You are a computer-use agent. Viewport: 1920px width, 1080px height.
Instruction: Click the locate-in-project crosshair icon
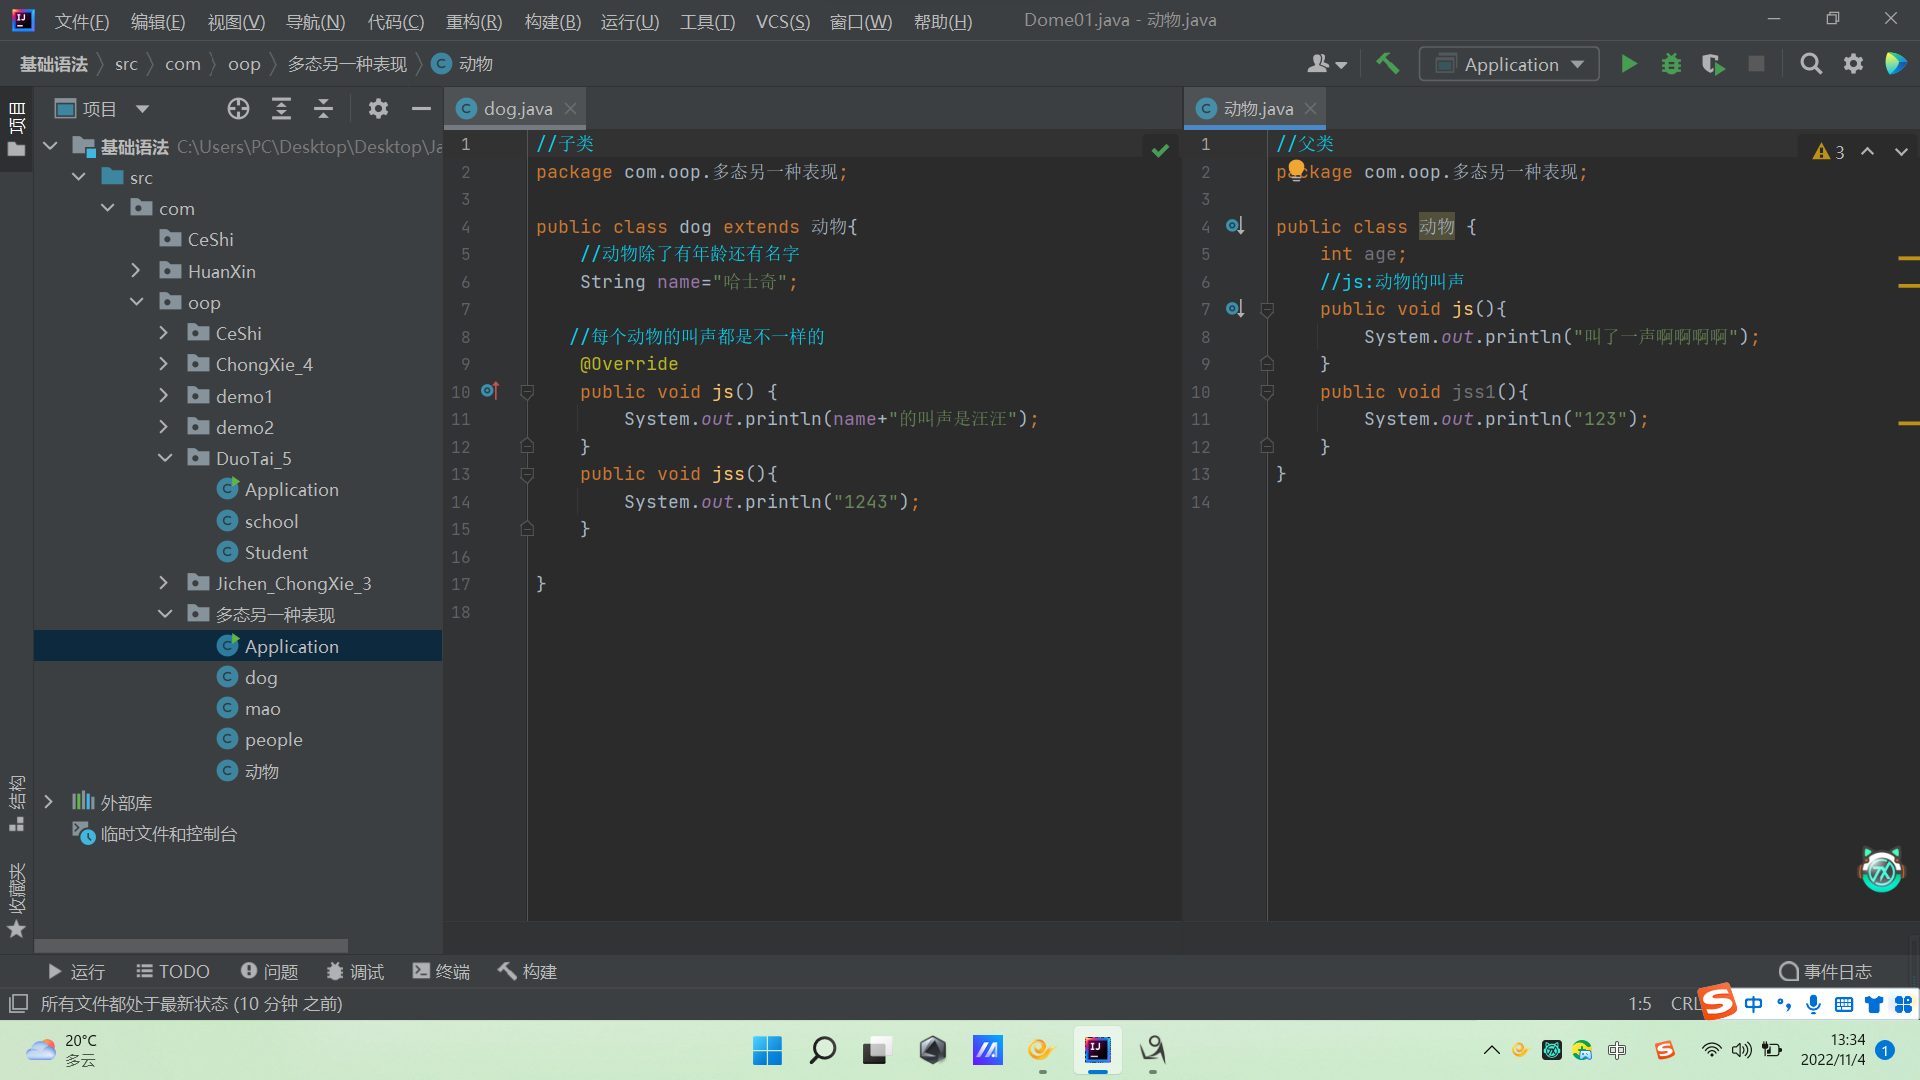(x=238, y=109)
